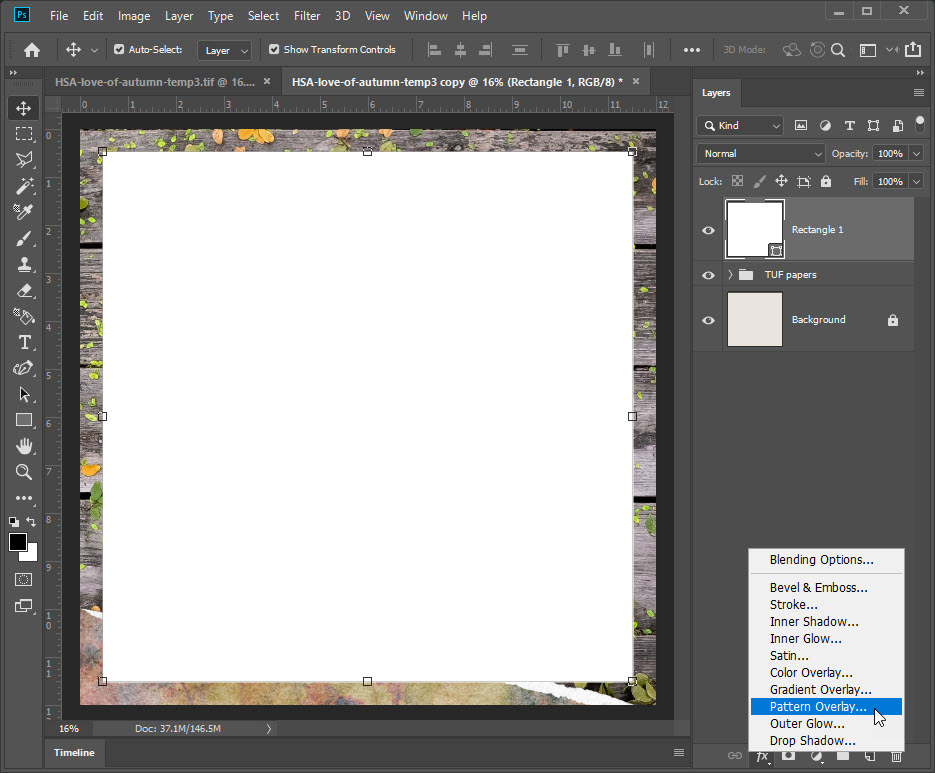Select the Rectangular Marquee tool
Viewport: 935px width, 773px height.
coord(24,134)
